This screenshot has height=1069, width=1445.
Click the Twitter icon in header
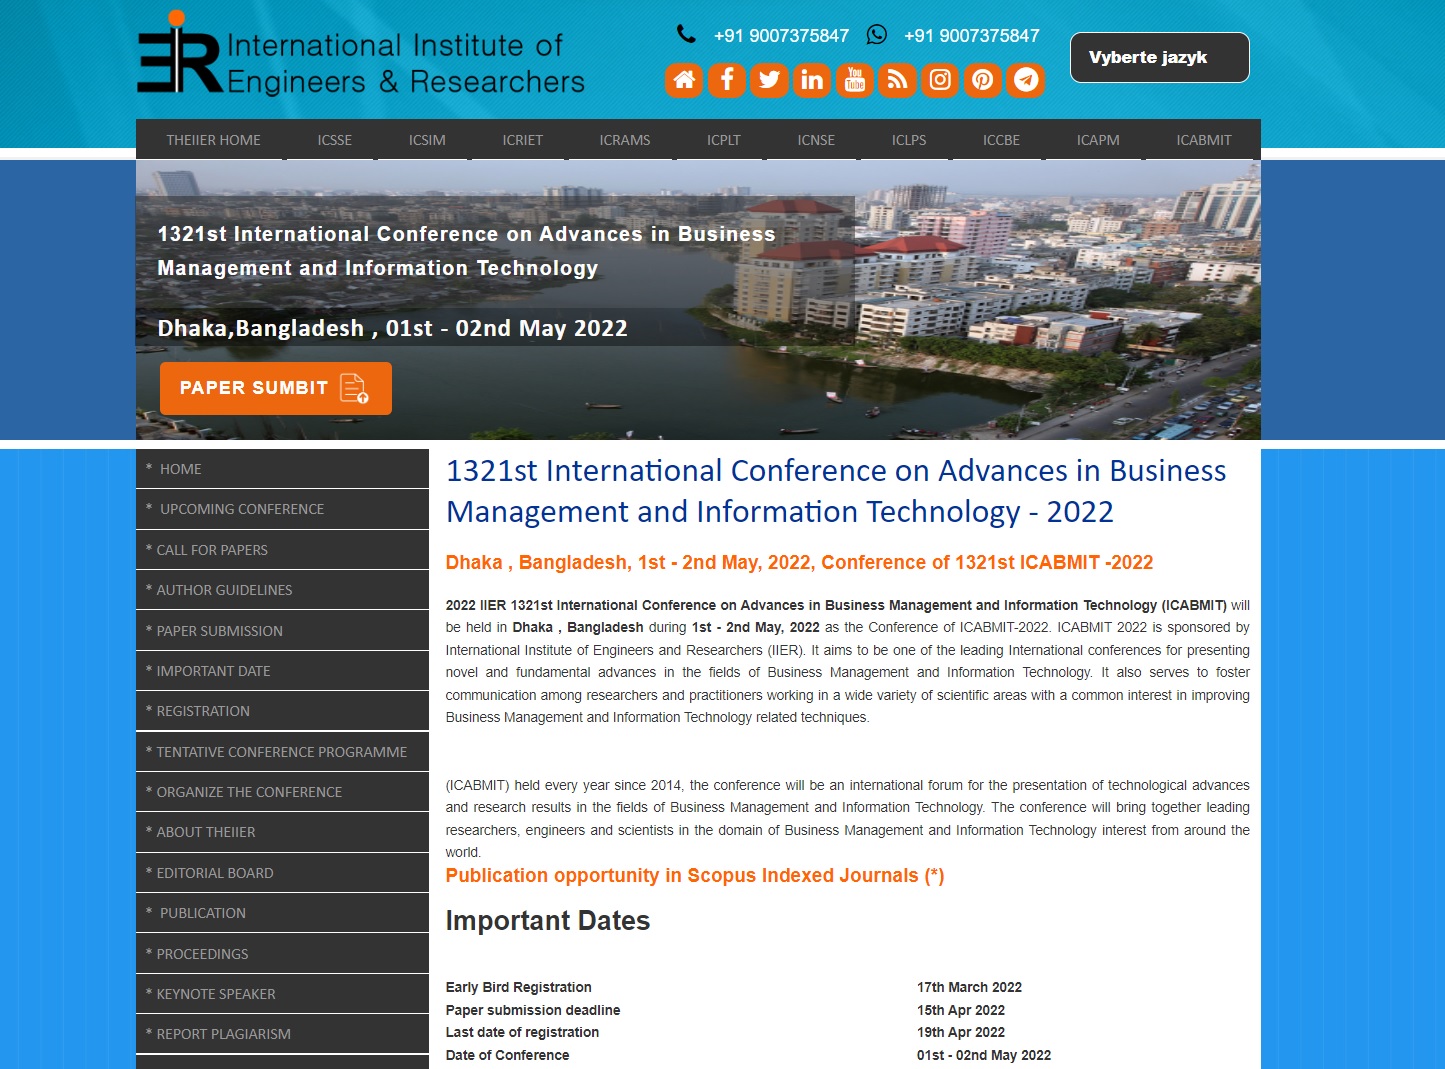(769, 80)
